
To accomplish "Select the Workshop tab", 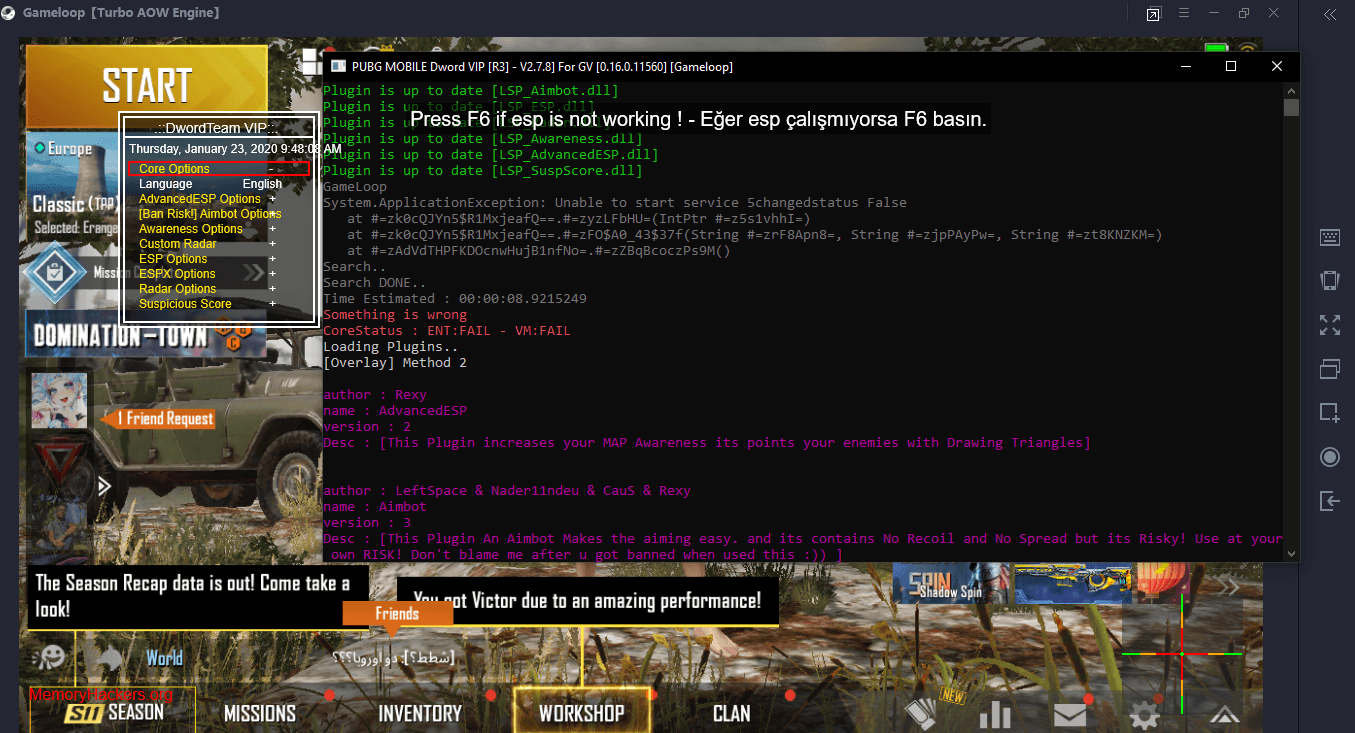I will 581,711.
